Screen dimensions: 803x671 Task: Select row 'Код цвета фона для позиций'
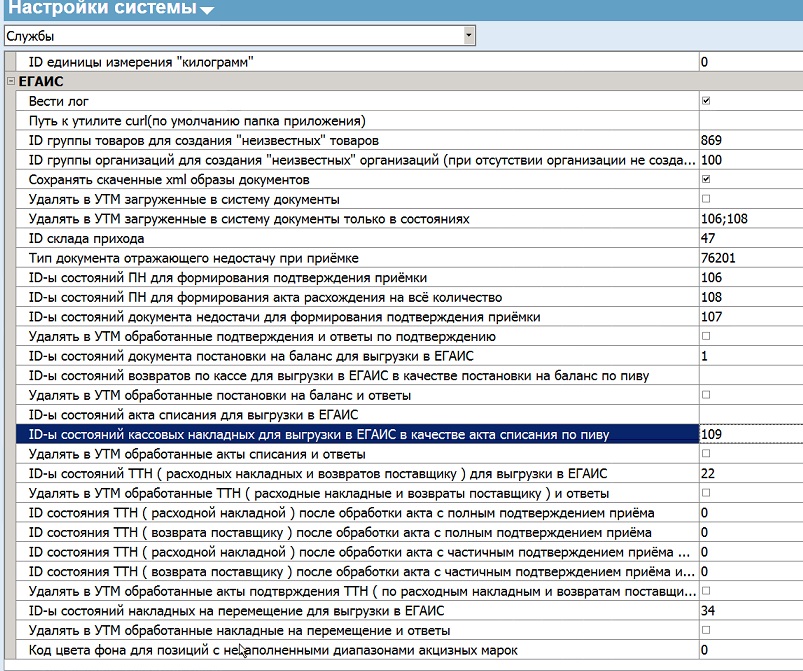pos(357,650)
